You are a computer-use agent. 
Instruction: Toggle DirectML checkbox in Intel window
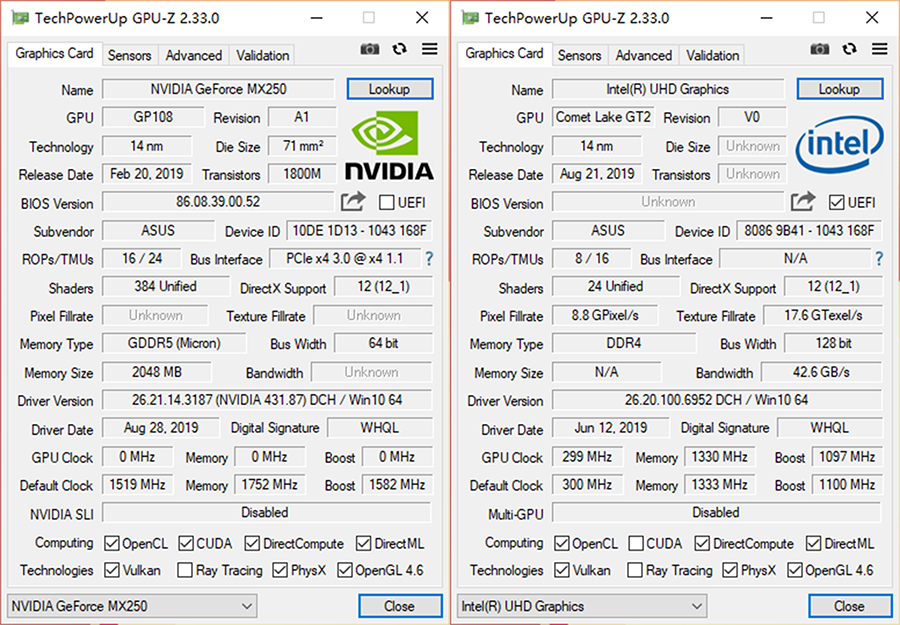click(813, 544)
